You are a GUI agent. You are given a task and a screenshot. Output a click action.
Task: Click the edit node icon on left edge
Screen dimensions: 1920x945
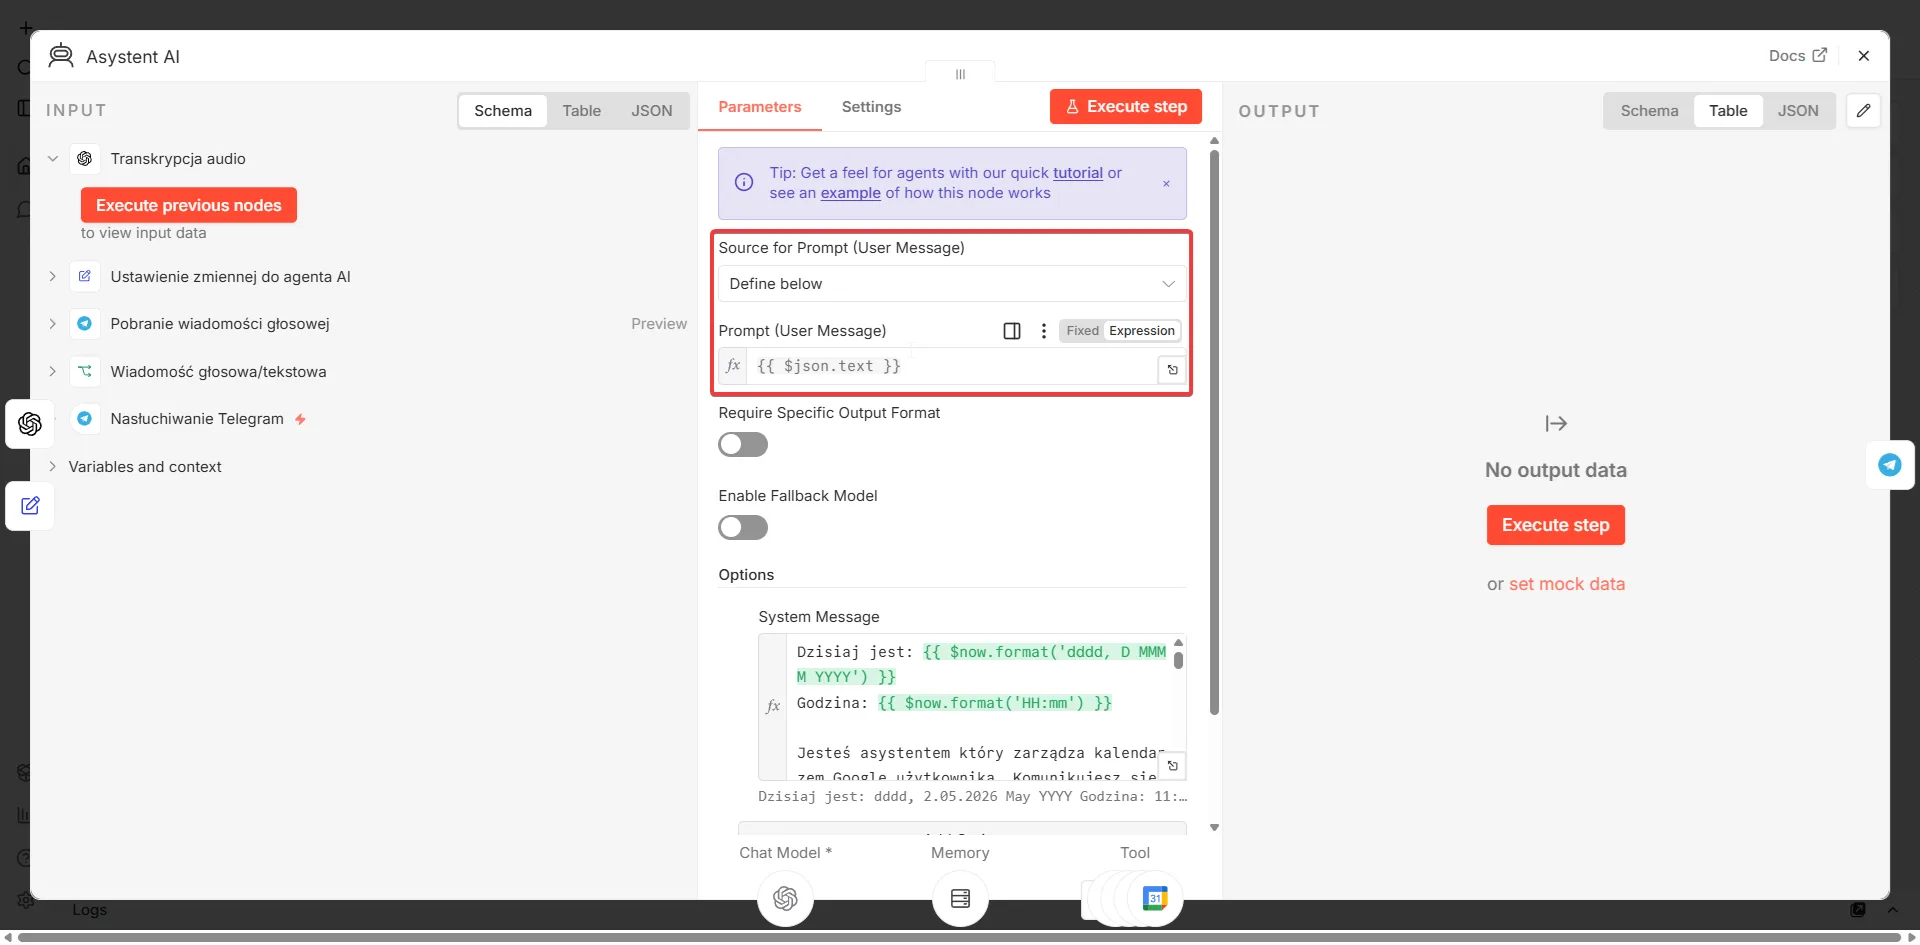pos(30,506)
